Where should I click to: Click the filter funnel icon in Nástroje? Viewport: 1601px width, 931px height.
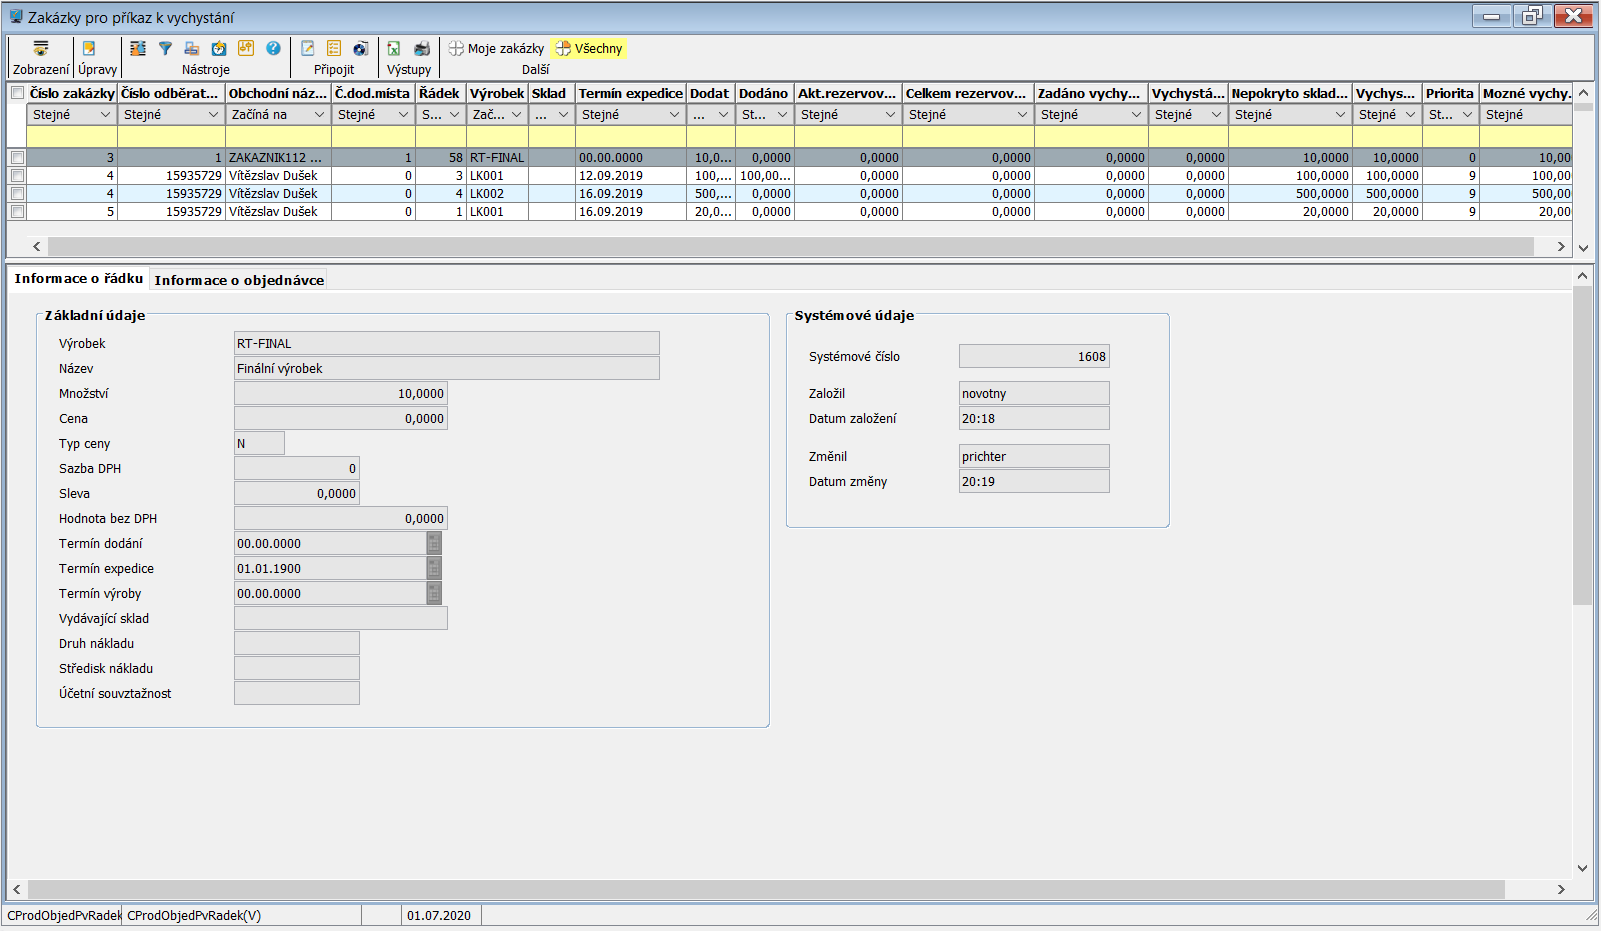pyautogui.click(x=165, y=48)
